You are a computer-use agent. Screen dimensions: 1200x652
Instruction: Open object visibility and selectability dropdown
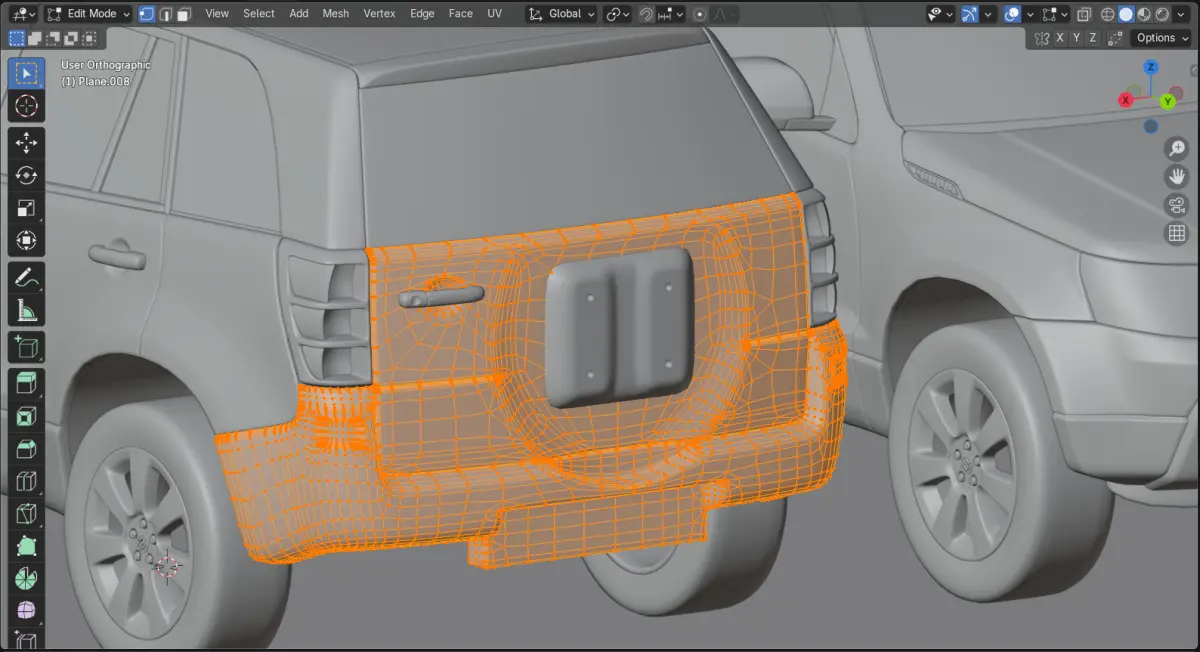[x=940, y=14]
